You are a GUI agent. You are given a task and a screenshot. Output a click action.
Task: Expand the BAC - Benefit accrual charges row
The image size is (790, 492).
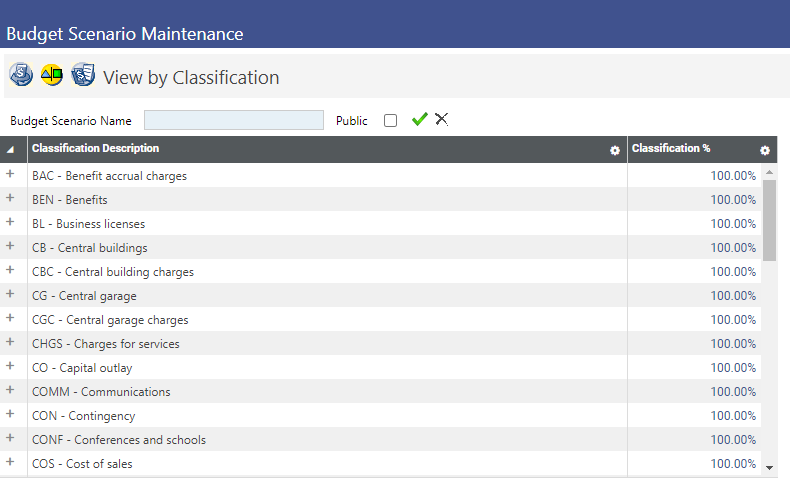point(11,174)
